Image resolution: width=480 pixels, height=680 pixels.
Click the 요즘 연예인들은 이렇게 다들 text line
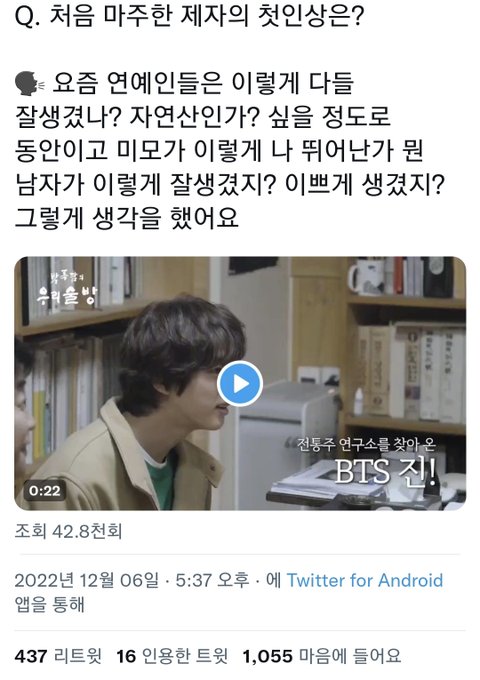(203, 83)
